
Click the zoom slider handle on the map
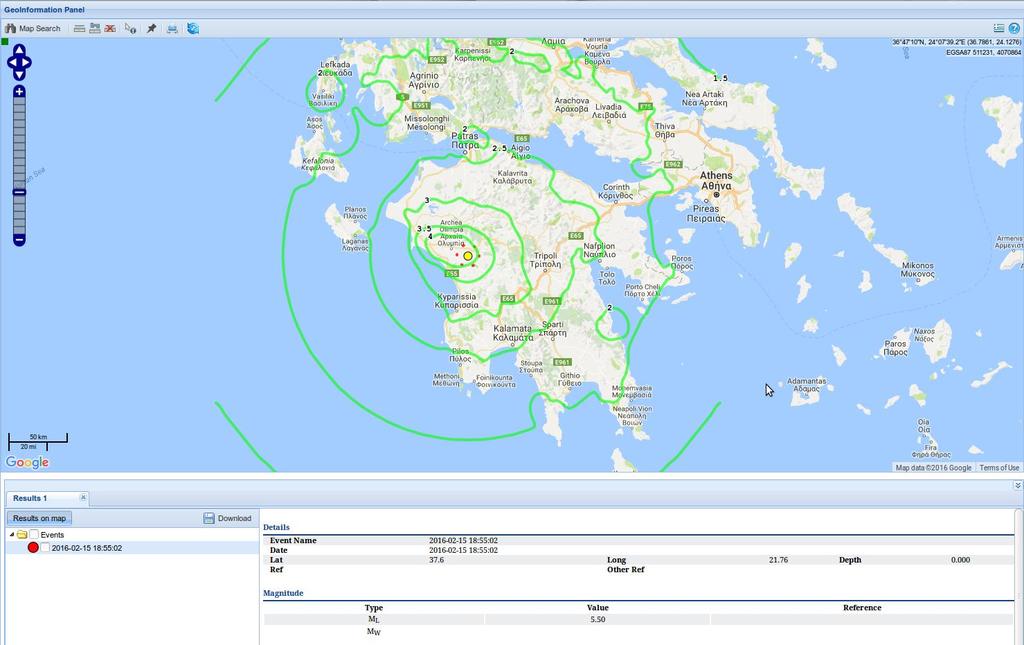pos(20,192)
